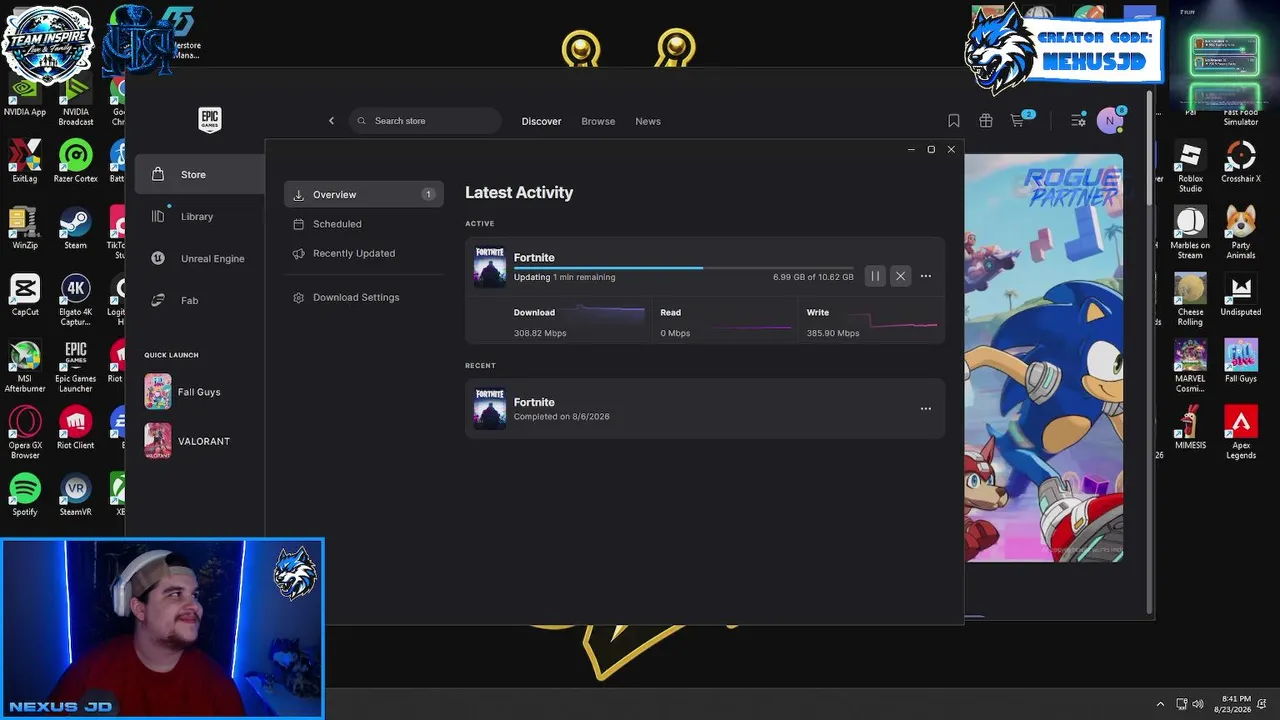This screenshot has height=720, width=1280.
Task: Open the taskbar volume control
Action: point(1198,704)
